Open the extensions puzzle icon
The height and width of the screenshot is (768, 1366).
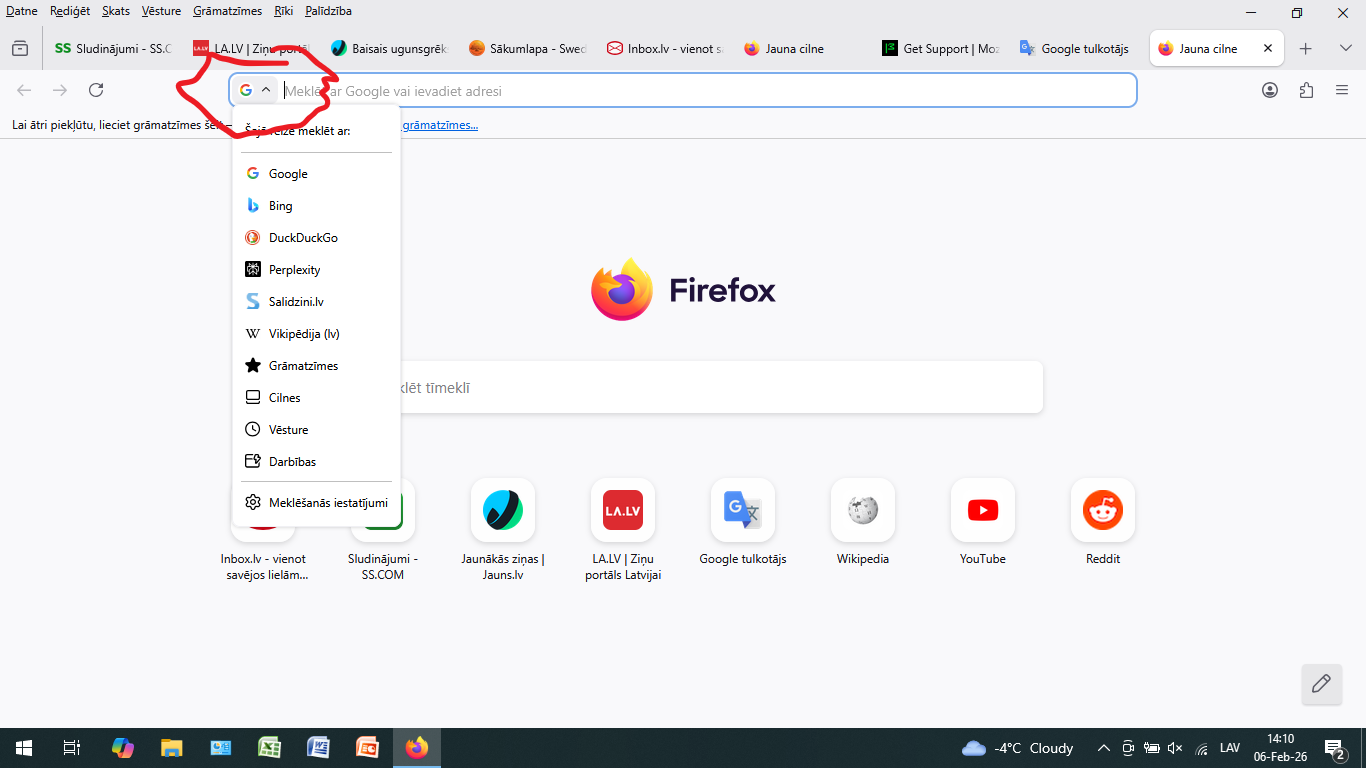pos(1306,90)
